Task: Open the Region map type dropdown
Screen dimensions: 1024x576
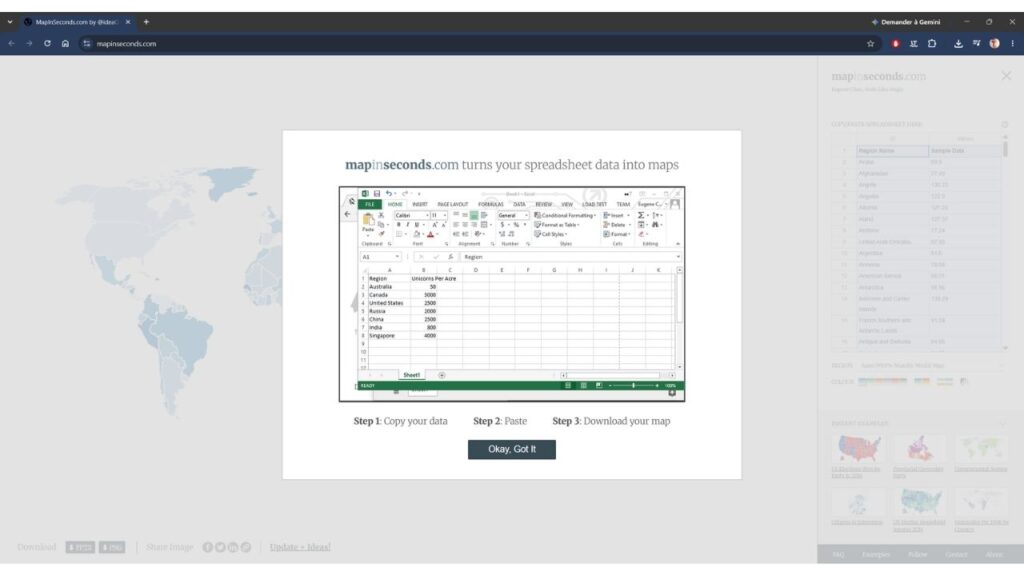Action: [932, 366]
